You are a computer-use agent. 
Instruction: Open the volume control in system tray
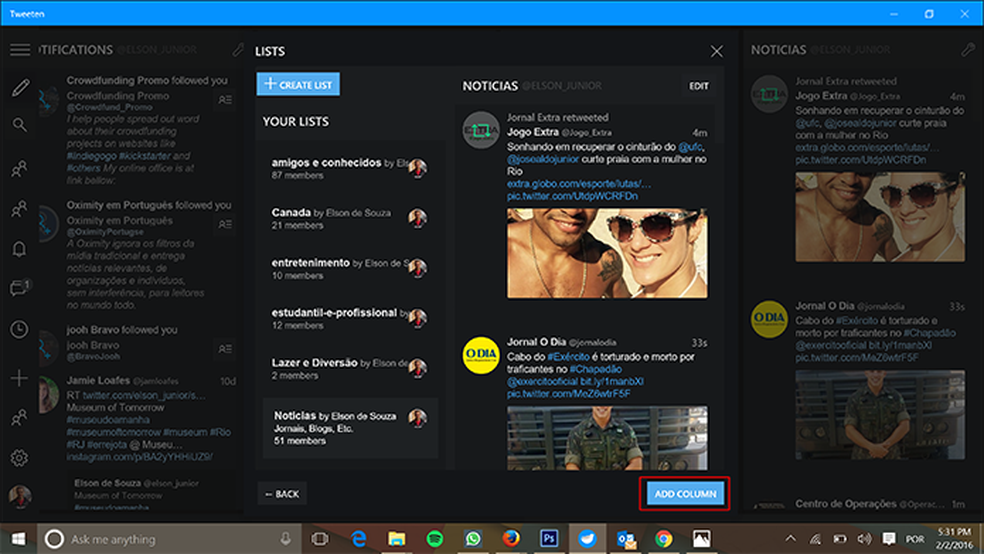pos(864,539)
